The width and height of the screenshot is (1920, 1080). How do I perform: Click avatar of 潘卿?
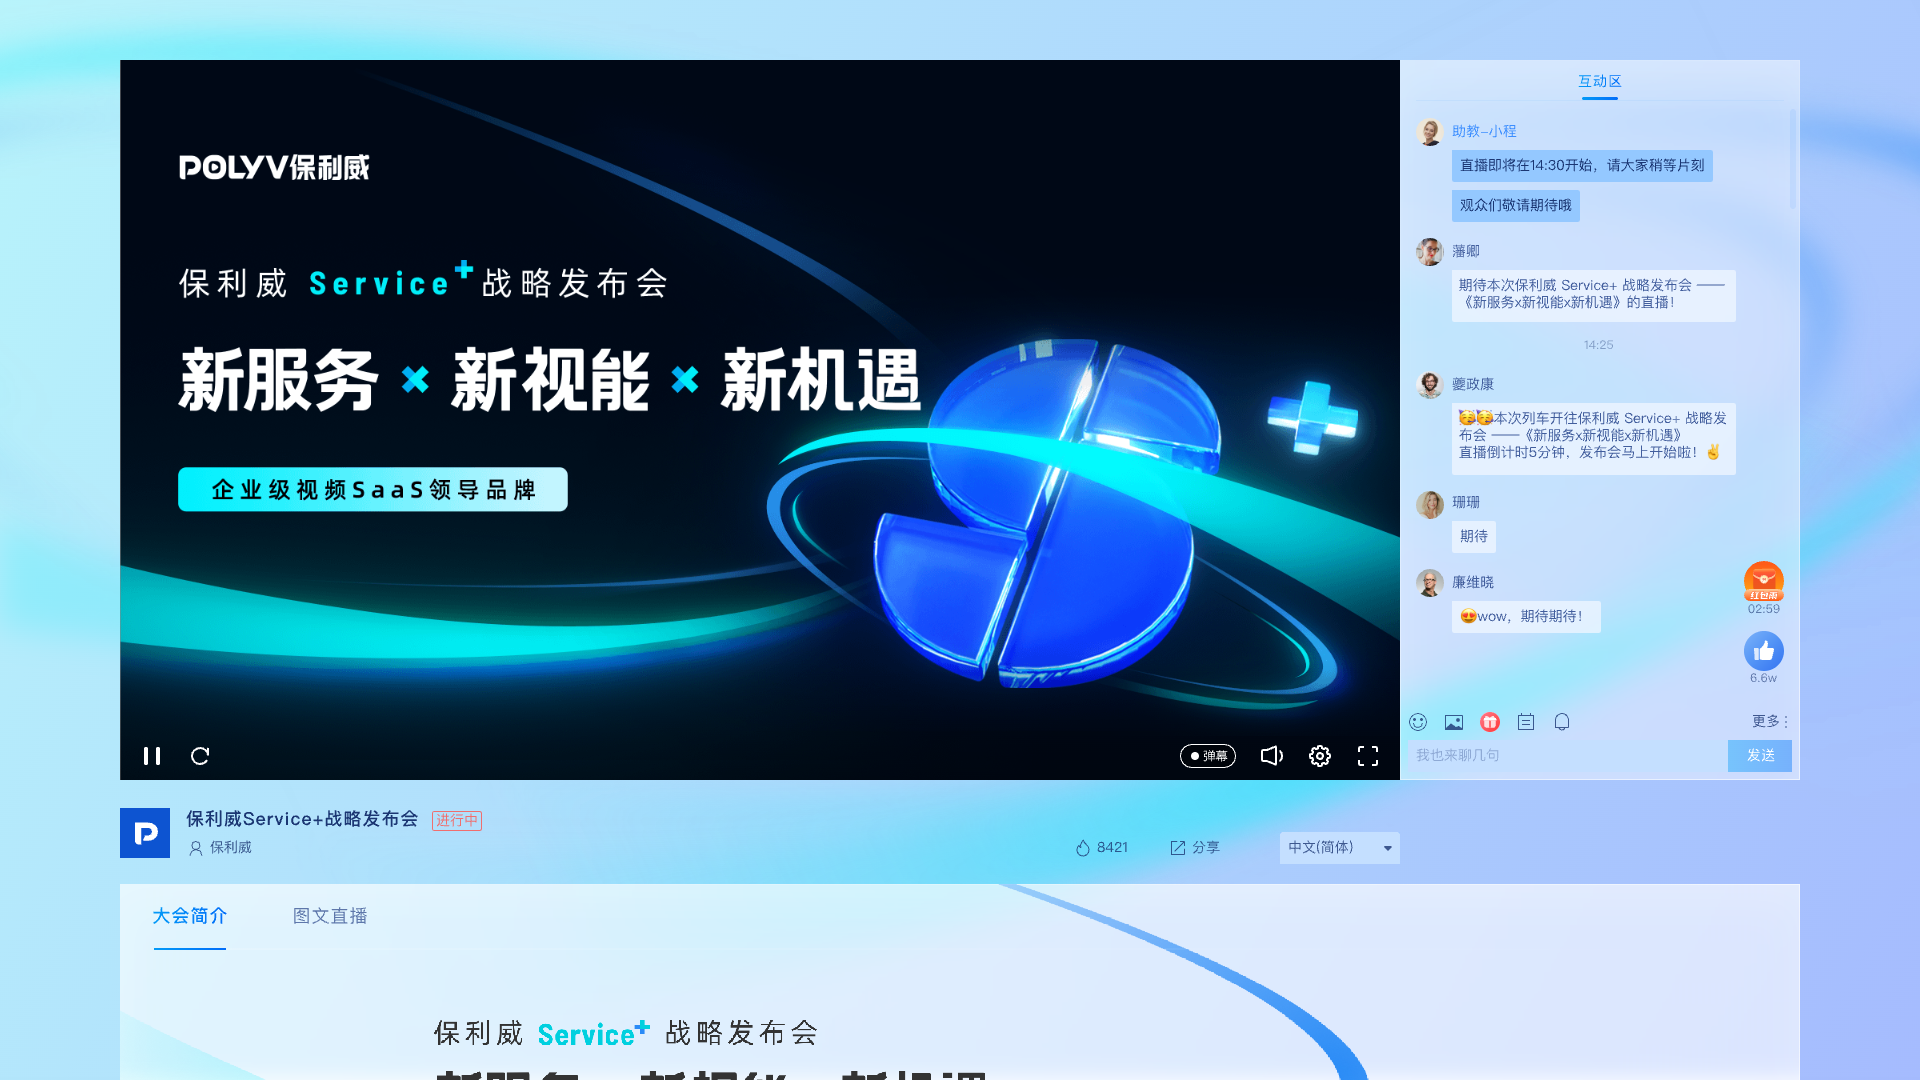(1430, 252)
